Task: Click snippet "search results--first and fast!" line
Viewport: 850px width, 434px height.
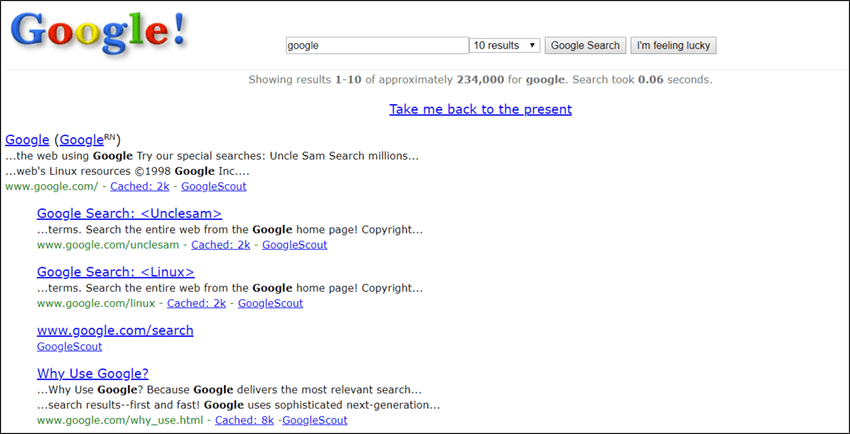Action: pyautogui.click(x=239, y=405)
